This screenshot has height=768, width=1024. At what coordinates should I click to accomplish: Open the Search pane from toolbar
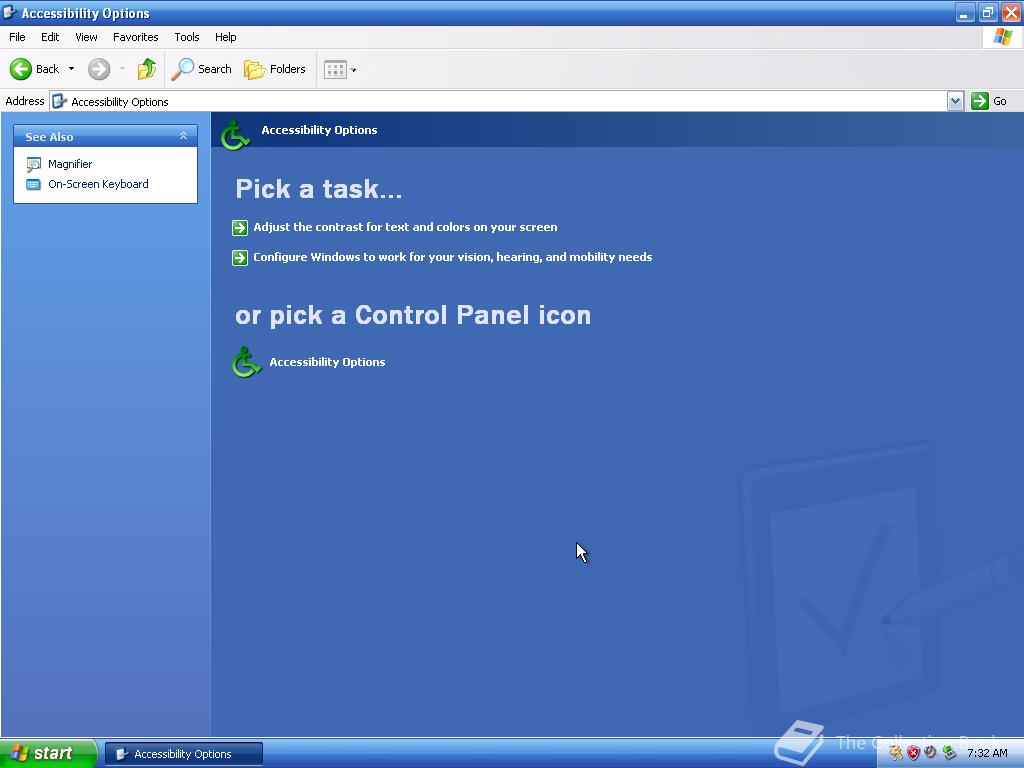click(201, 69)
